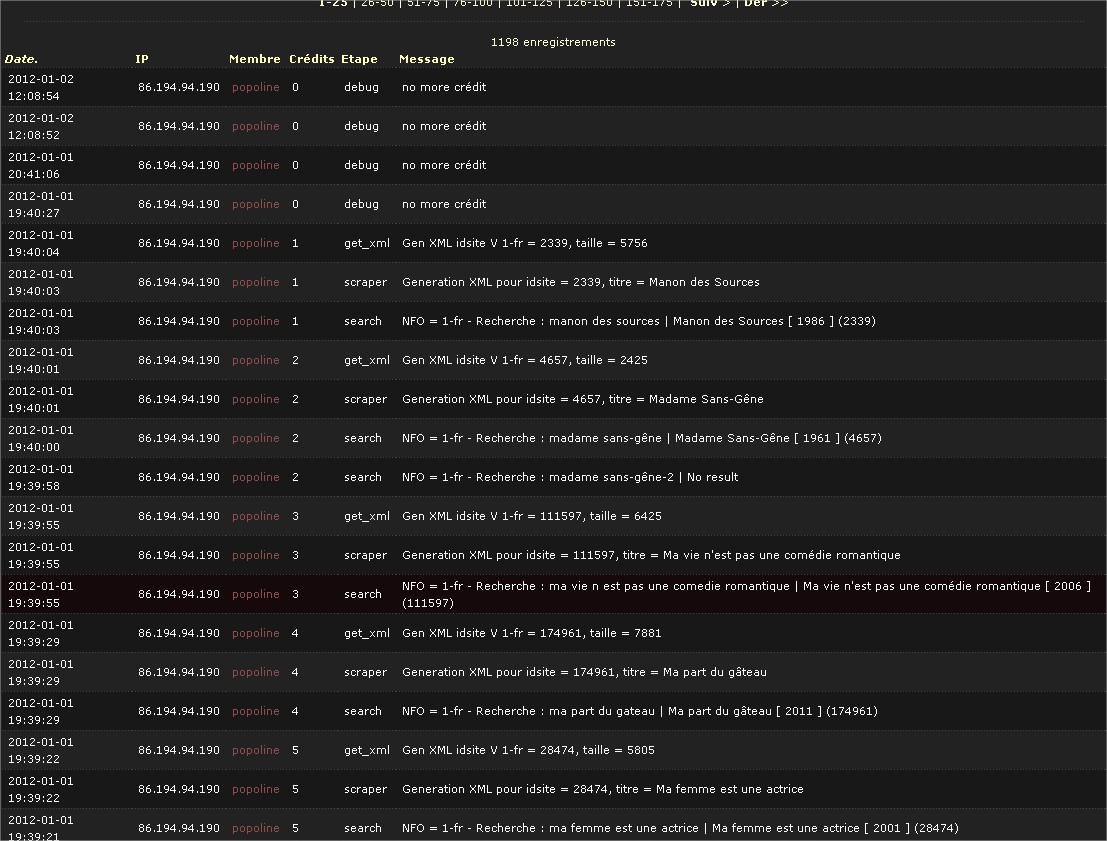This screenshot has height=841, width=1107.
Task: Open records page 101-125
Action: (529, 4)
